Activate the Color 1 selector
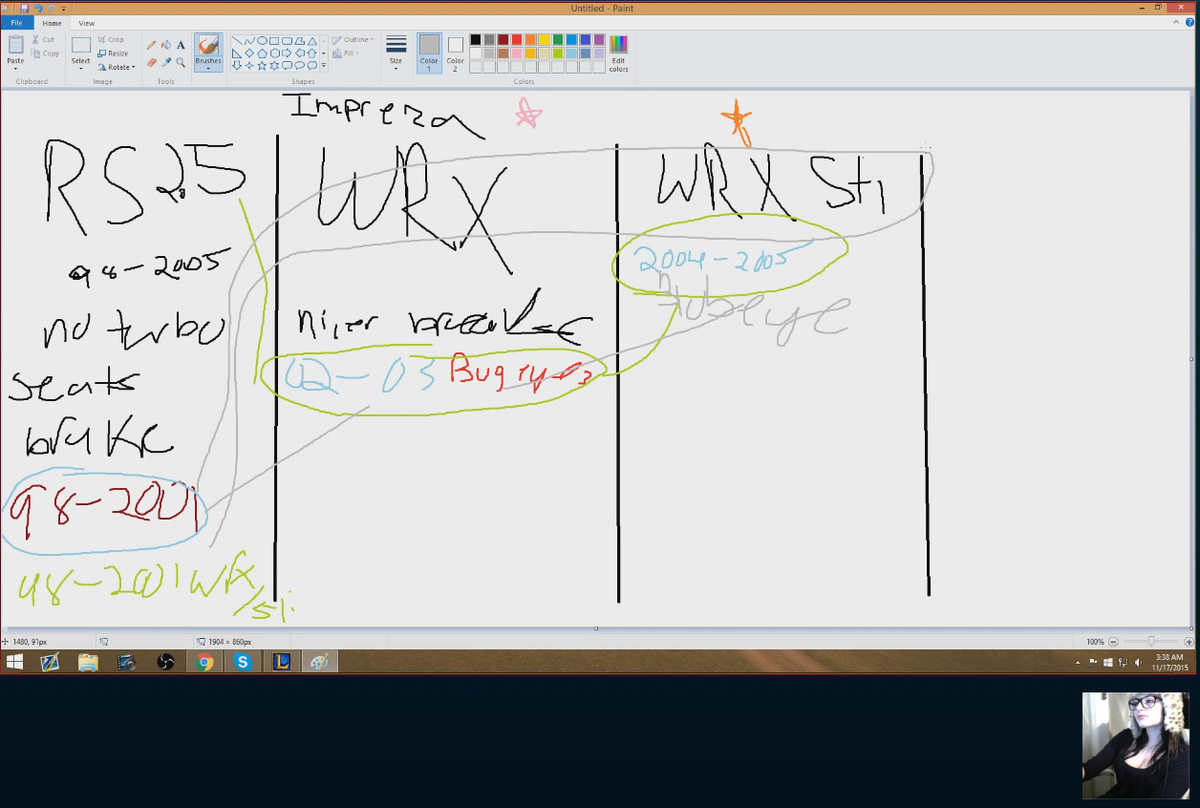 [429, 53]
